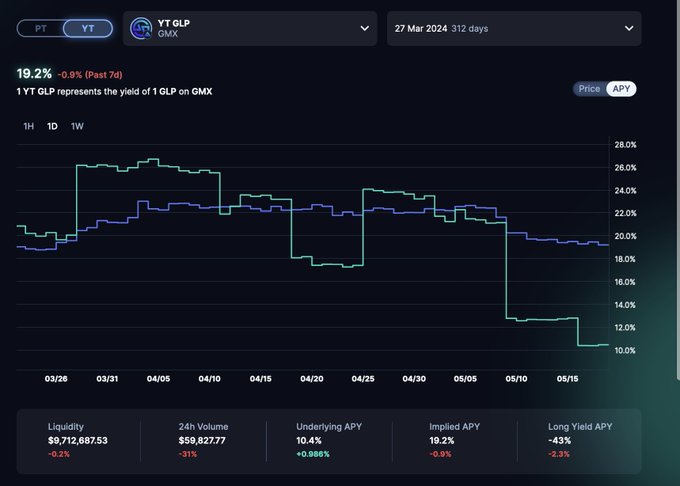Viewport: 680px width, 486px height.
Task: Click the Implied APY stat
Action: point(454,440)
